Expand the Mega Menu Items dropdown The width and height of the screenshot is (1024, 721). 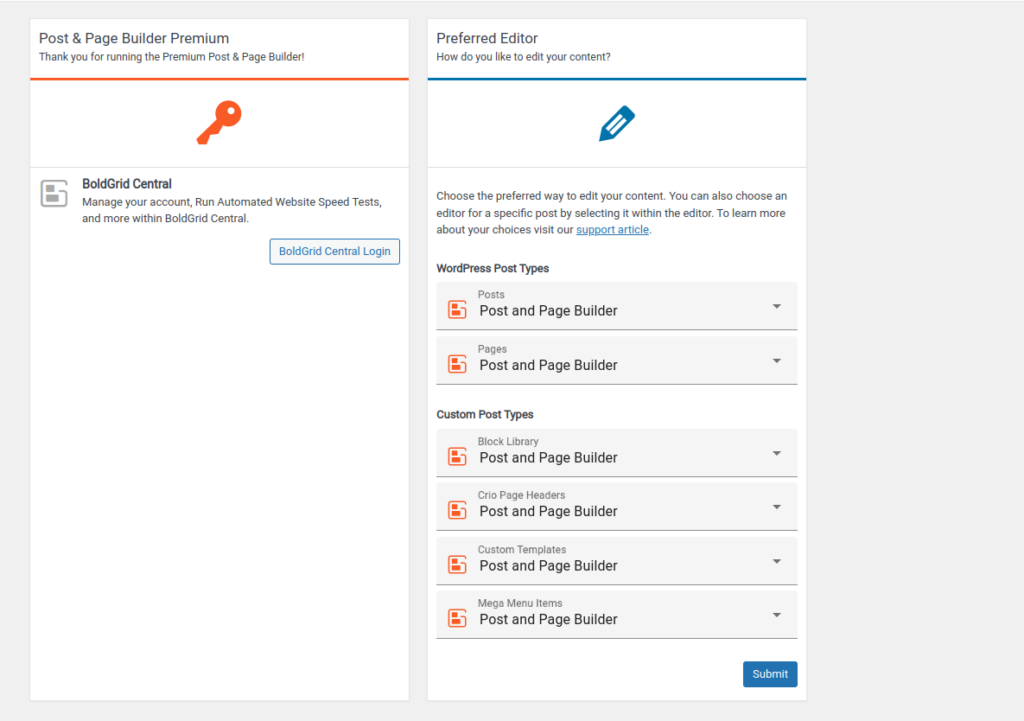(776, 615)
